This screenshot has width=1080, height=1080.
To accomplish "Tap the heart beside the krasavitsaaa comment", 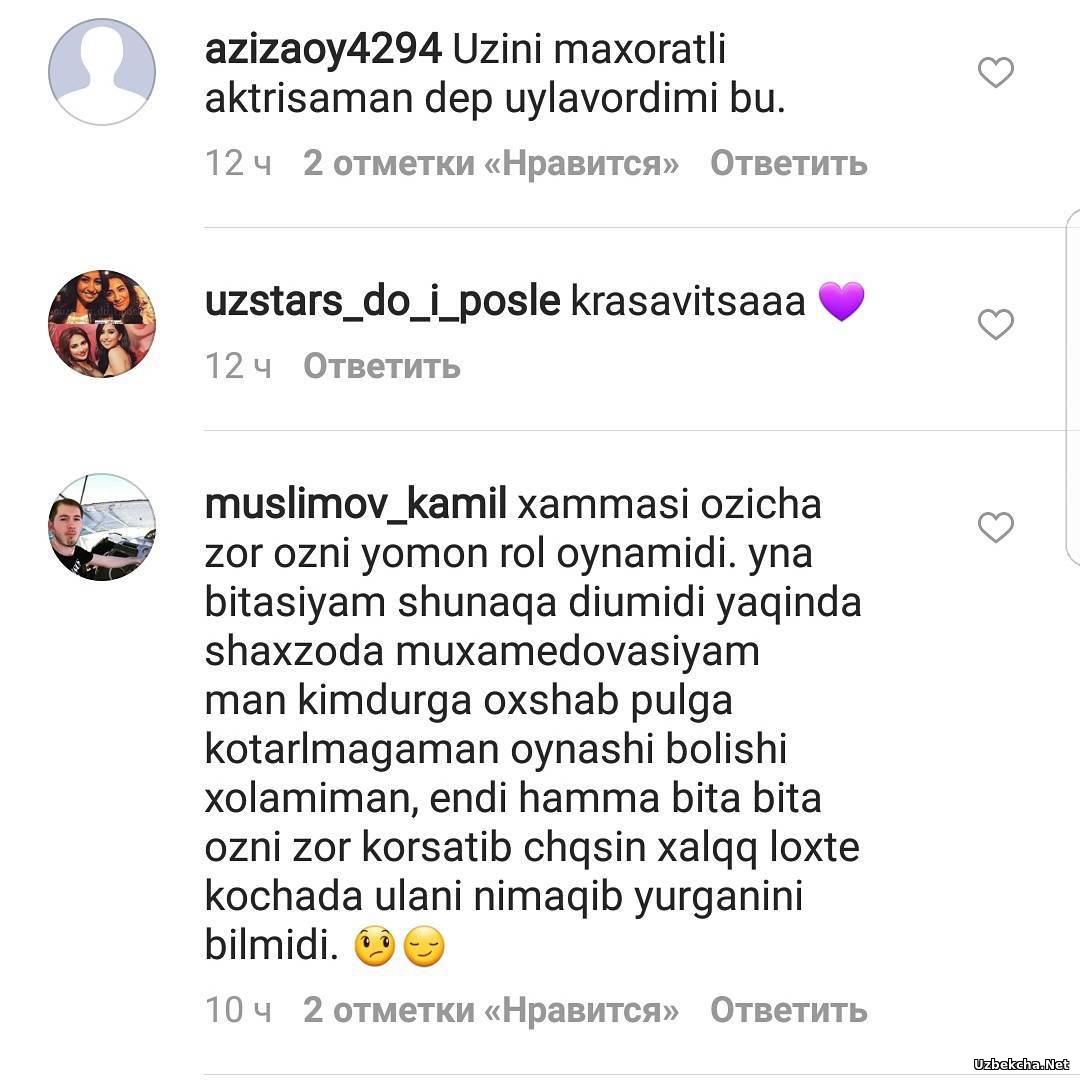I will (996, 324).
